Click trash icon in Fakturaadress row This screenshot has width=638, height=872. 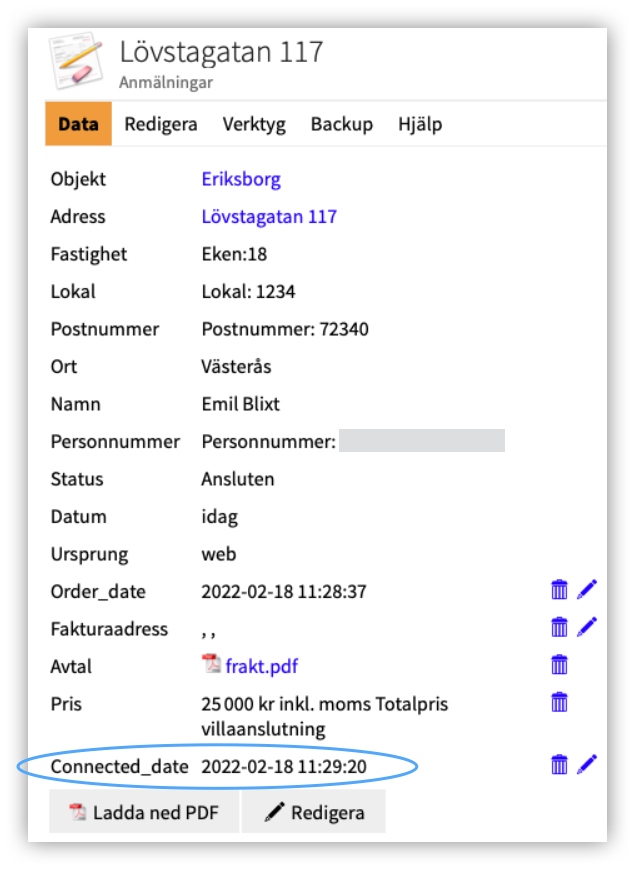[559, 627]
